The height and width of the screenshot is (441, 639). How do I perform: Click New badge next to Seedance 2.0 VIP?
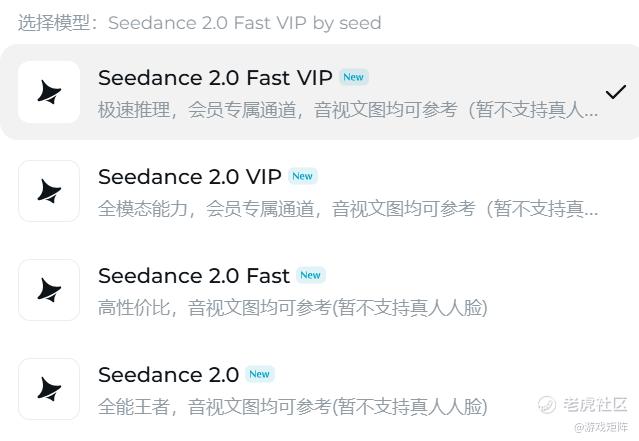[303, 176]
